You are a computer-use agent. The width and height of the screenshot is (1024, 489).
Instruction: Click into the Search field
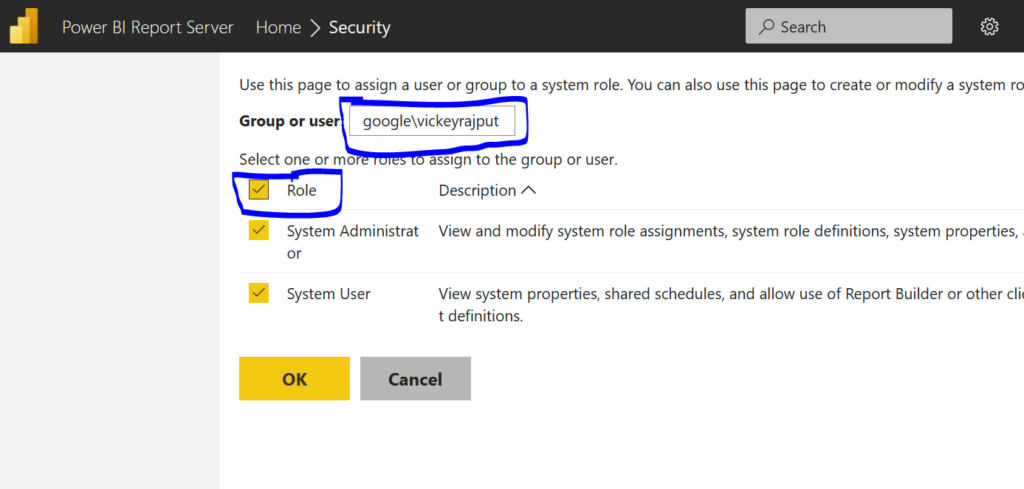(849, 27)
